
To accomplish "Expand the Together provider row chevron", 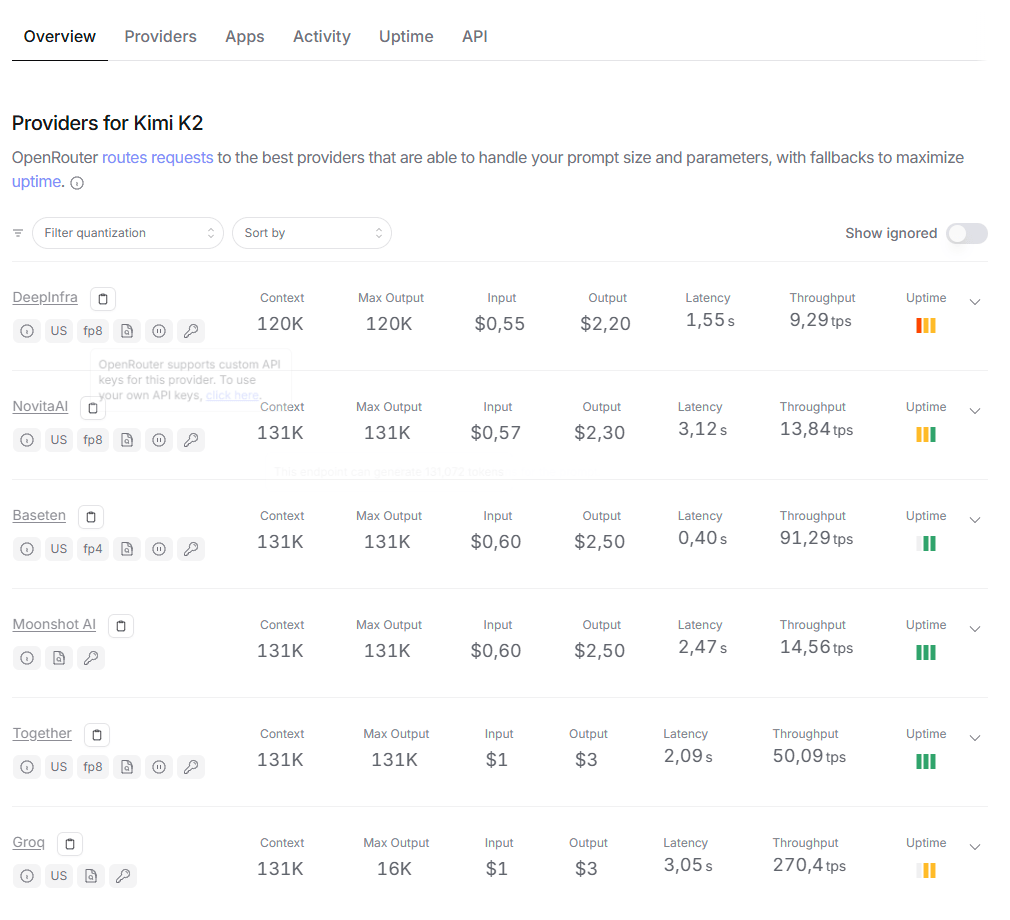I will click(x=975, y=737).
